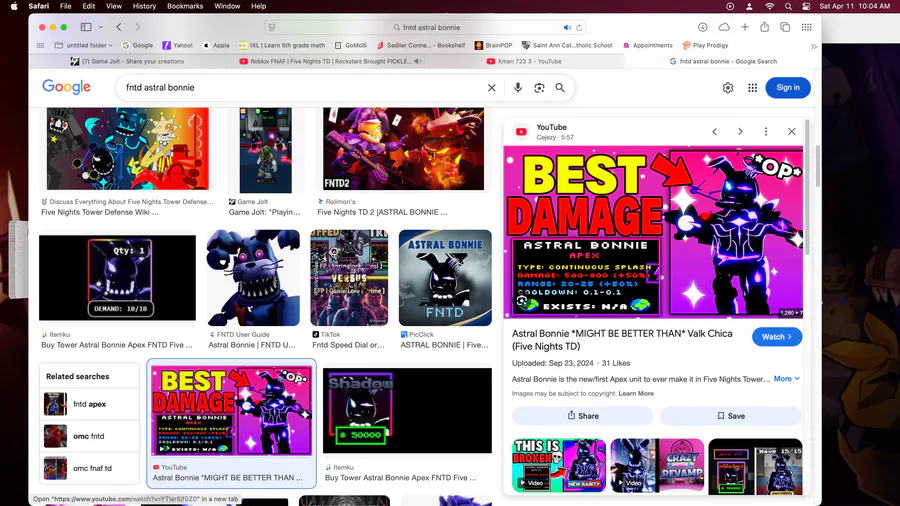
Task: Submit search magnifier icon
Action: point(560,88)
